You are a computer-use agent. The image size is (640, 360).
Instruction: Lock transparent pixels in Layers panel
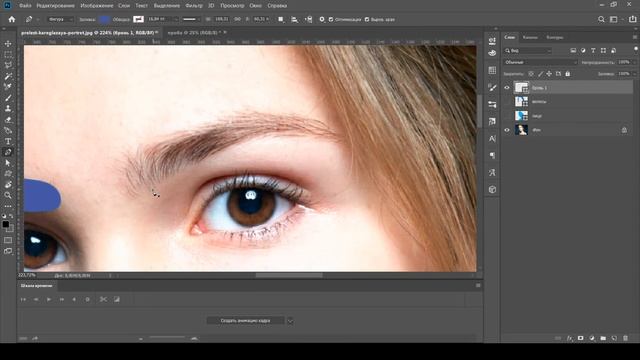click(x=531, y=74)
